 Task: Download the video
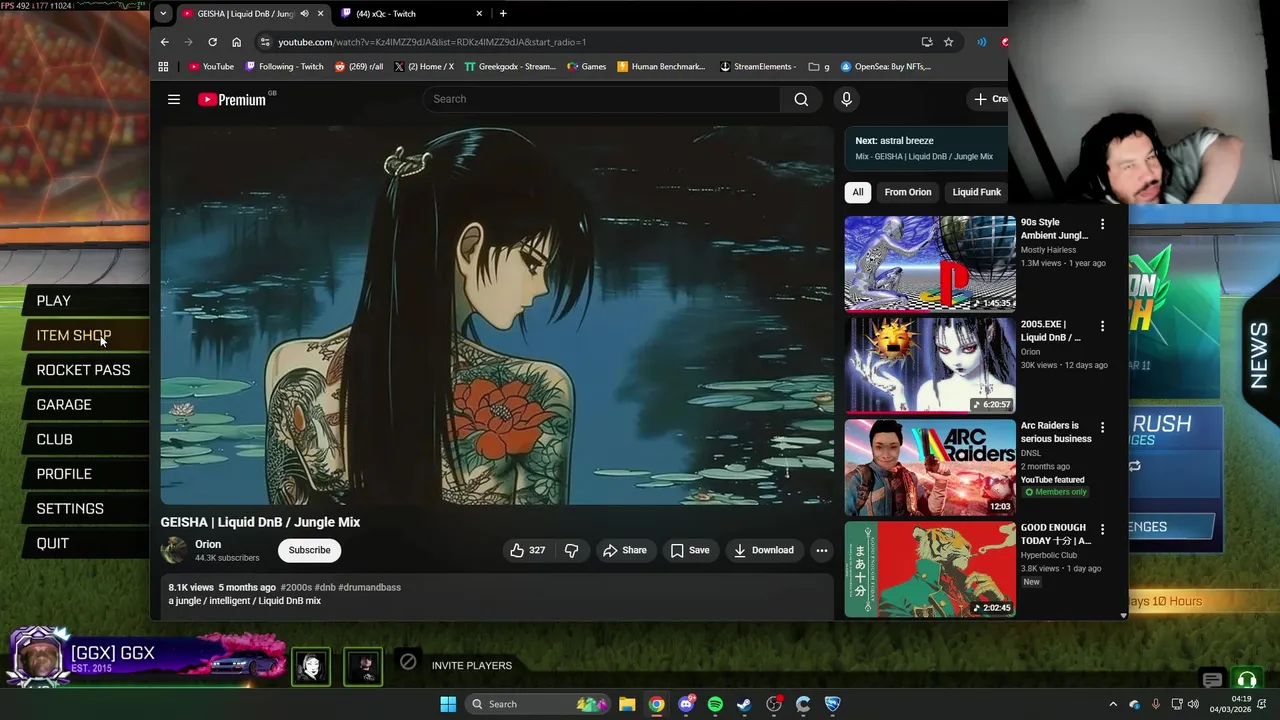tap(763, 550)
